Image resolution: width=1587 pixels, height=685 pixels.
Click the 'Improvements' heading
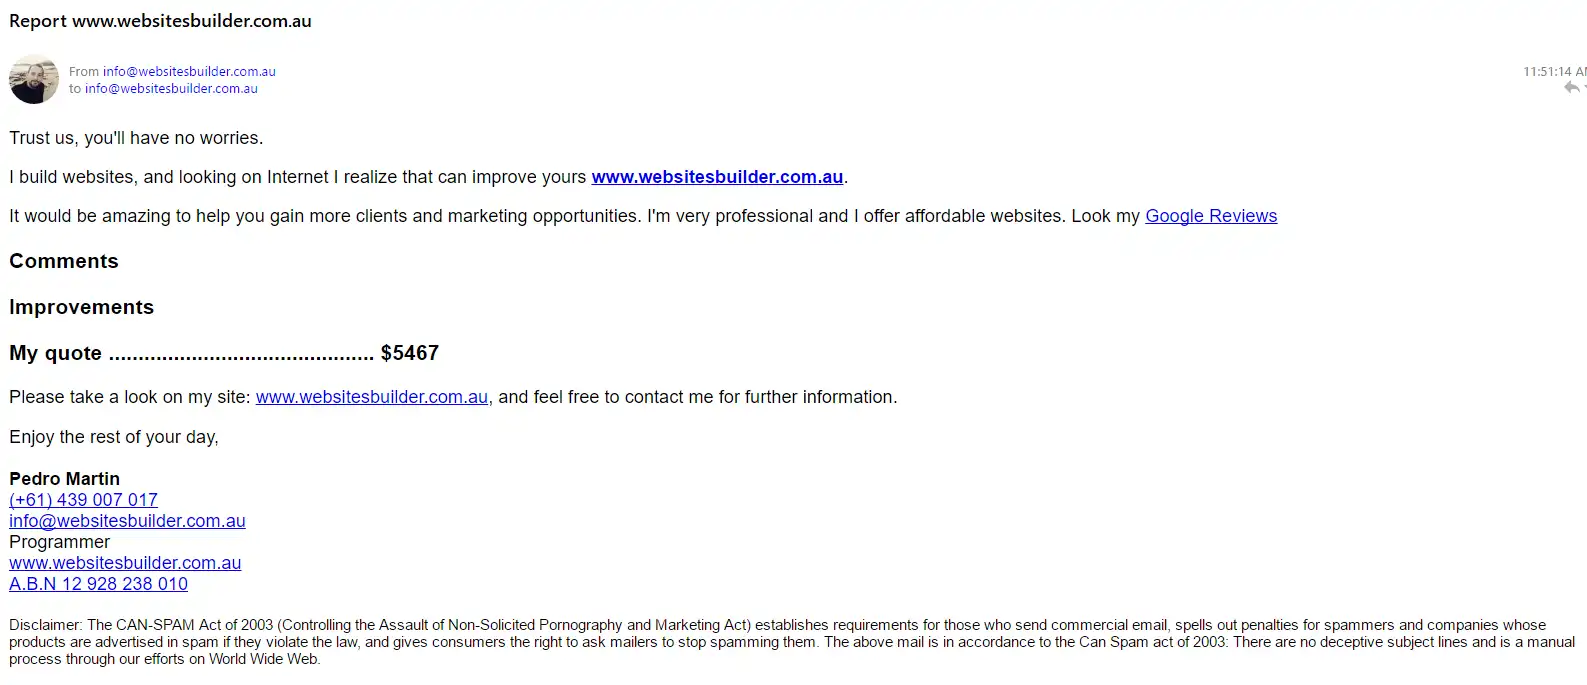81,307
